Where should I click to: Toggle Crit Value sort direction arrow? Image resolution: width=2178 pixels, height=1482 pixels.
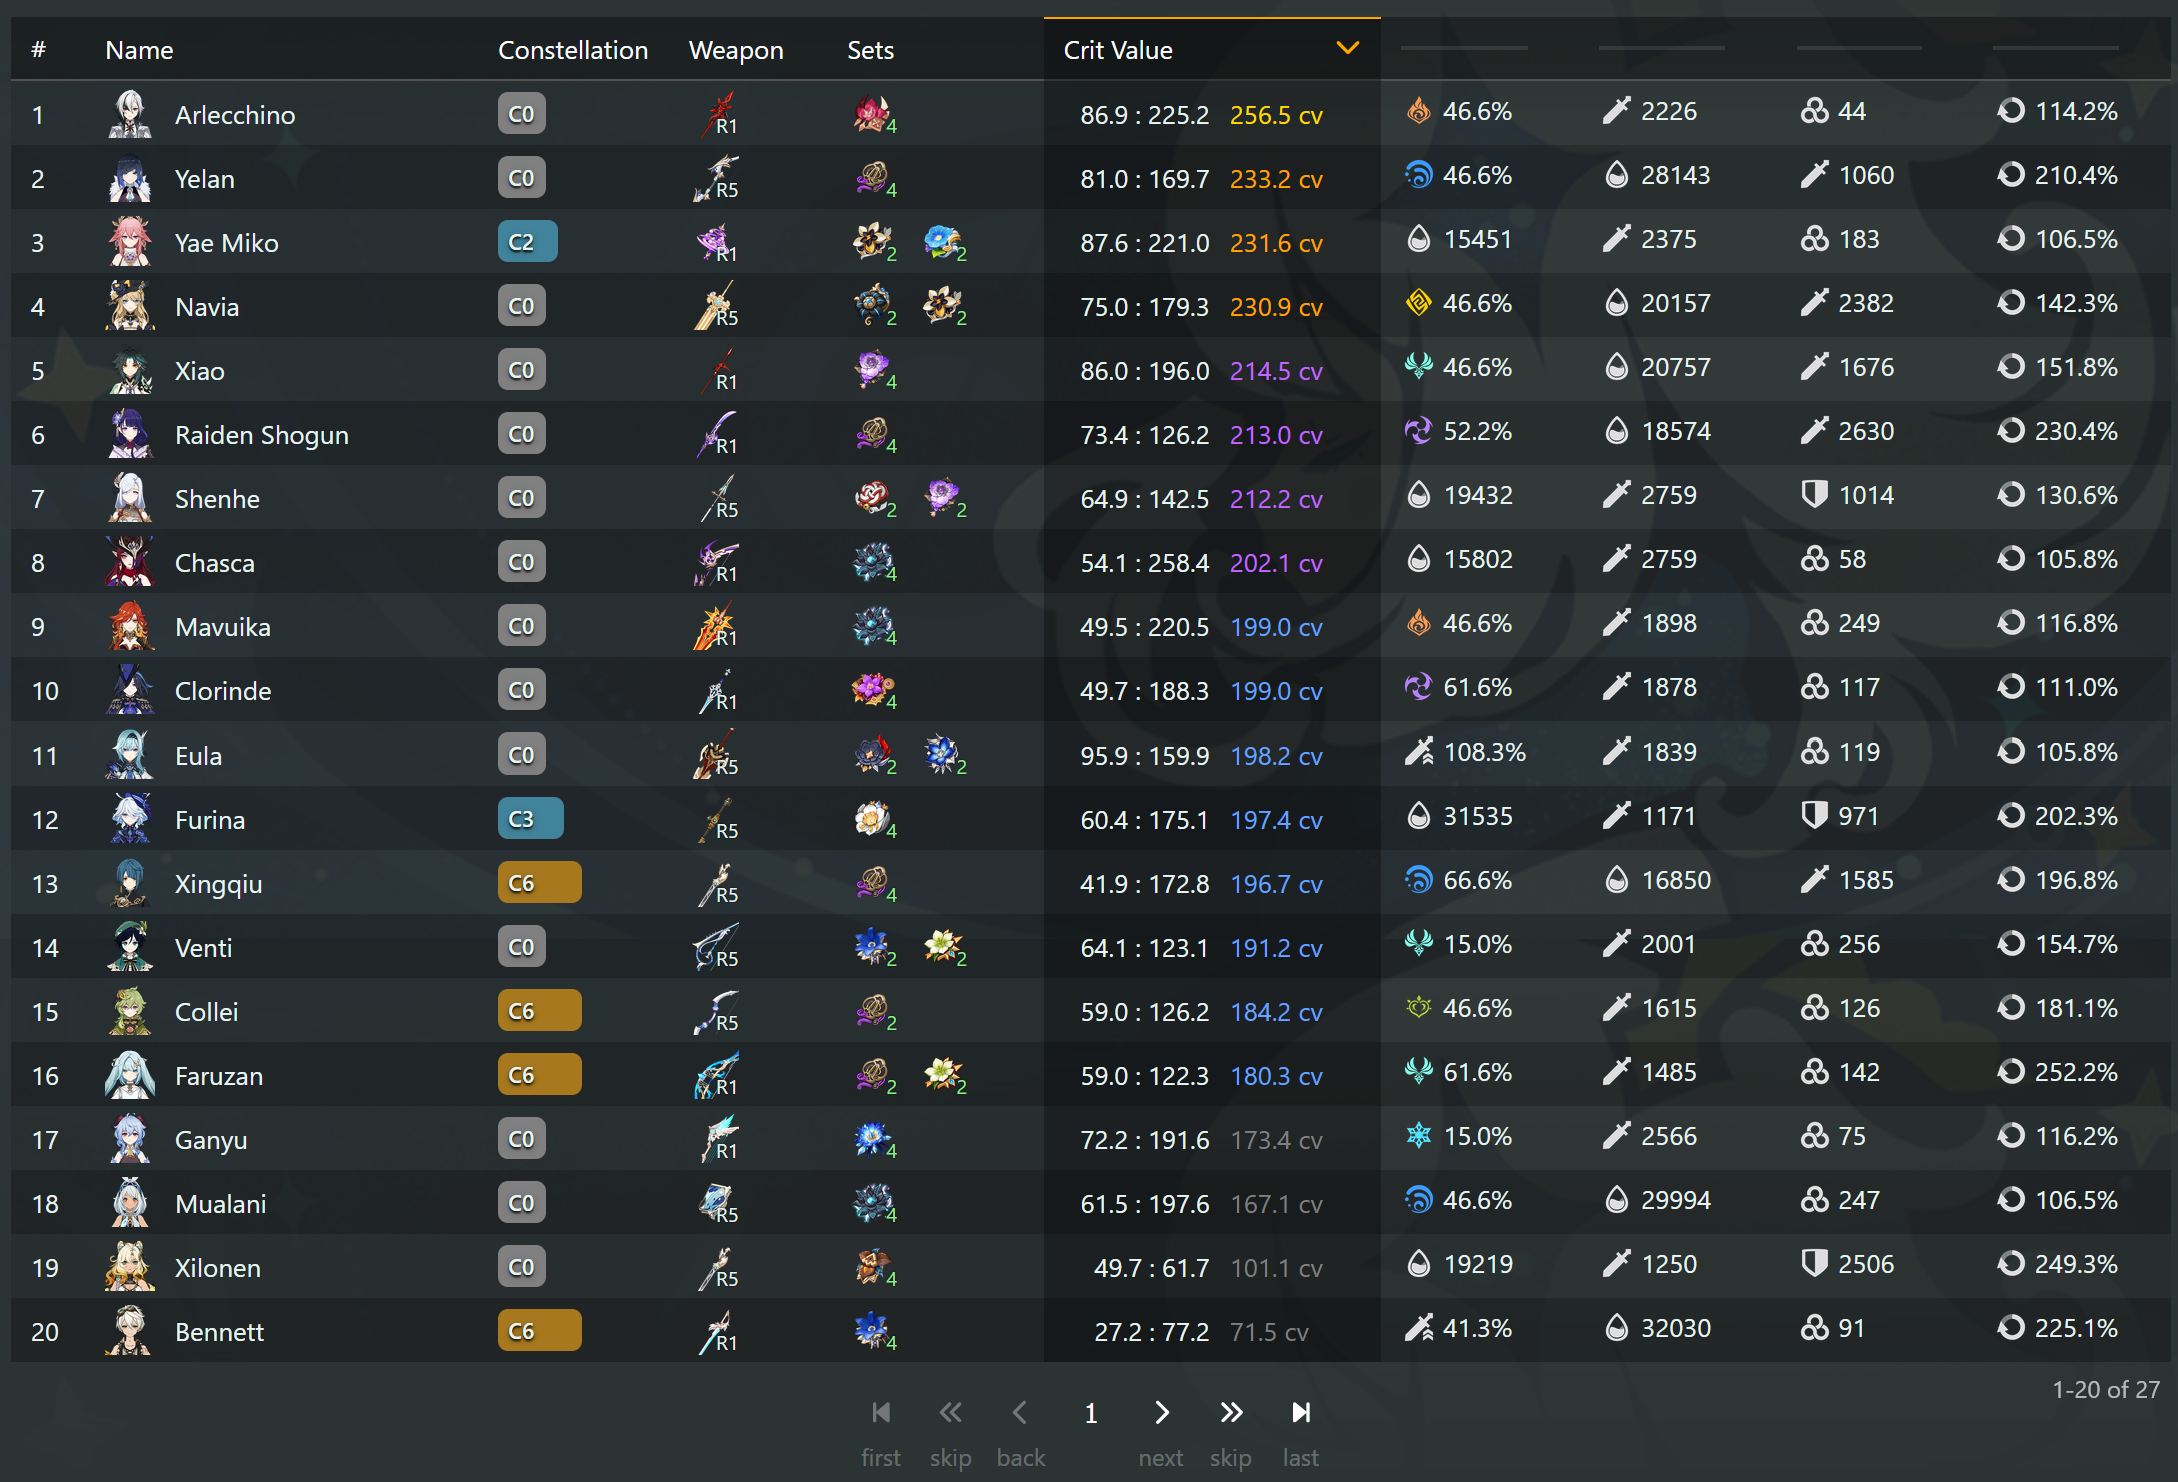click(x=1348, y=48)
